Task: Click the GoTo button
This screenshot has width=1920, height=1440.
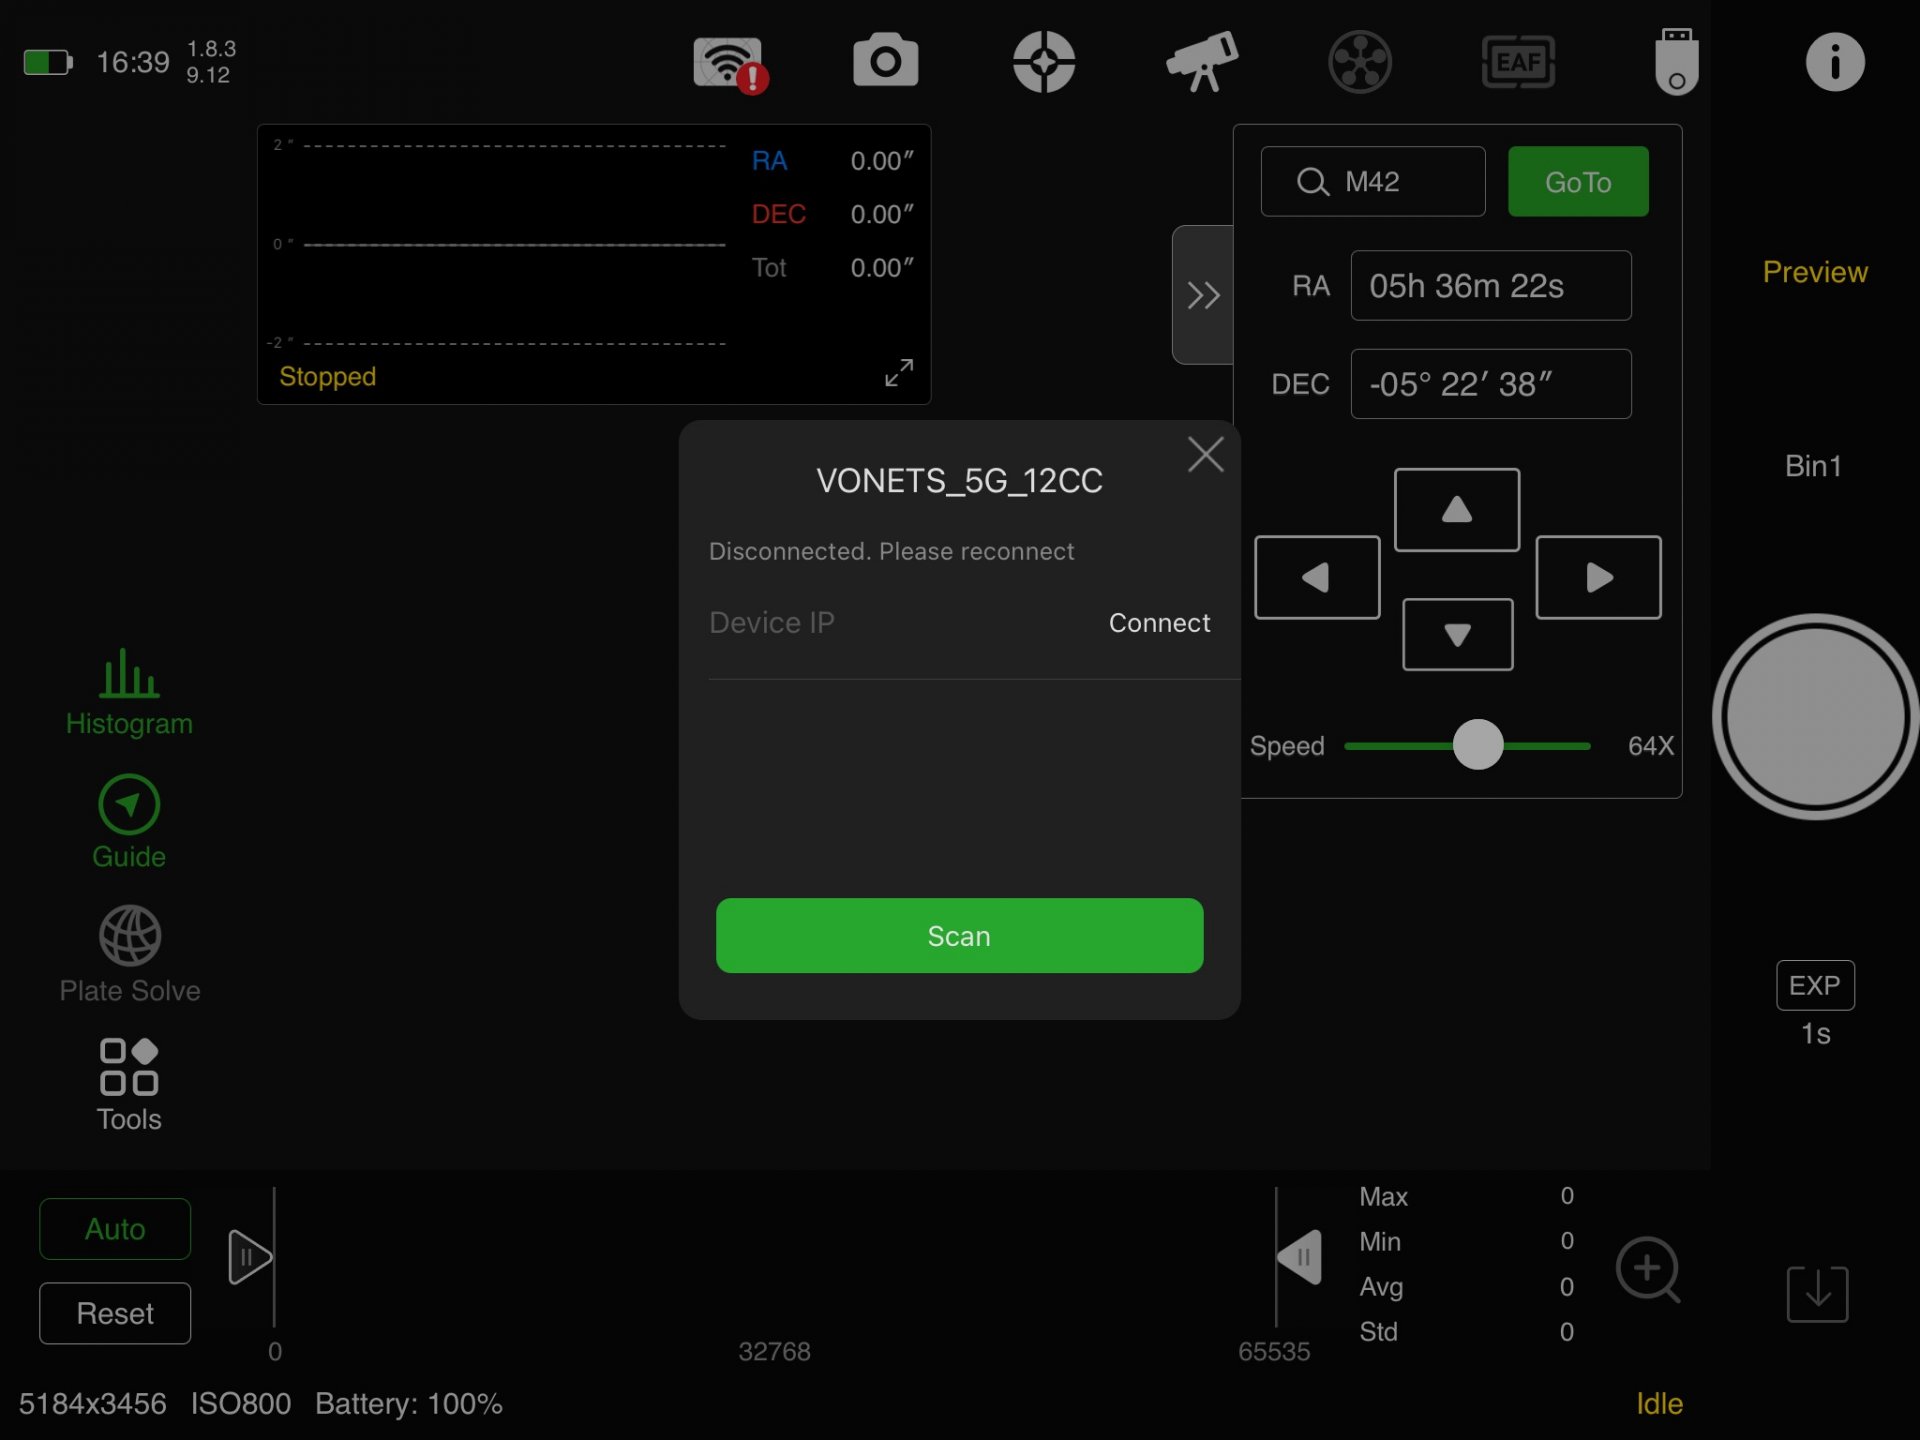Action: [x=1578, y=181]
